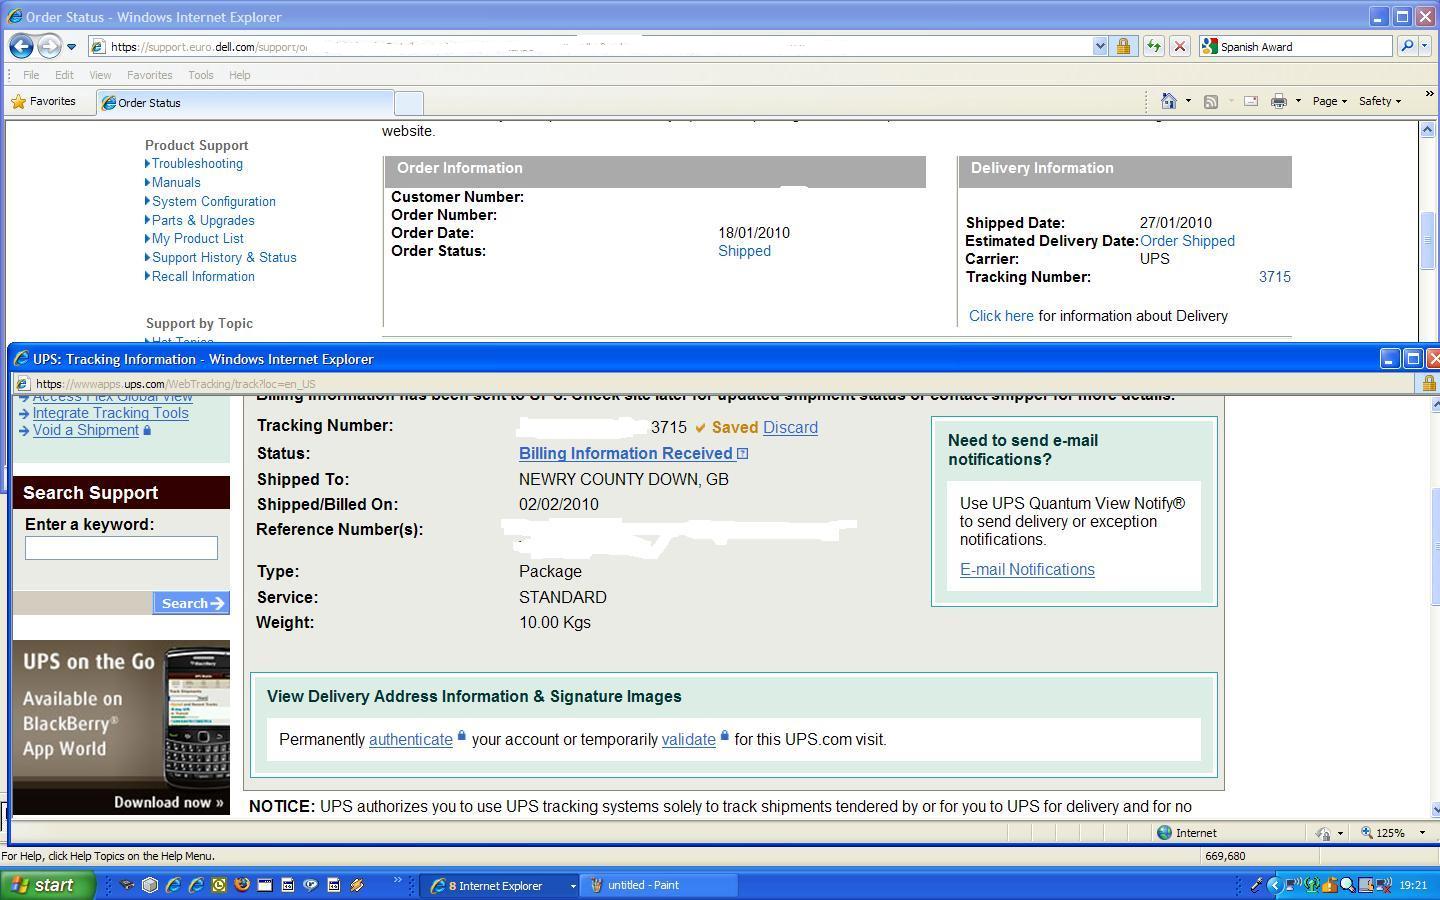This screenshot has width=1440, height=900.
Task: Show hidden system tray icons arrow
Action: (x=1273, y=885)
